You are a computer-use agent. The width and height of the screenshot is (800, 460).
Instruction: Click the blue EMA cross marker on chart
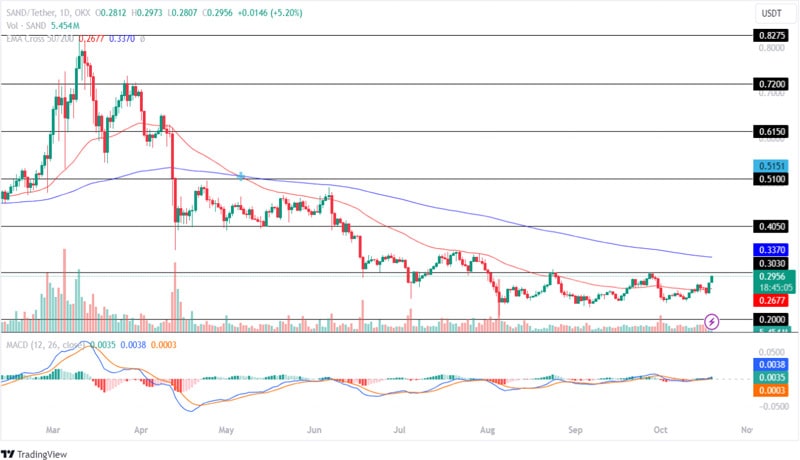click(x=241, y=176)
